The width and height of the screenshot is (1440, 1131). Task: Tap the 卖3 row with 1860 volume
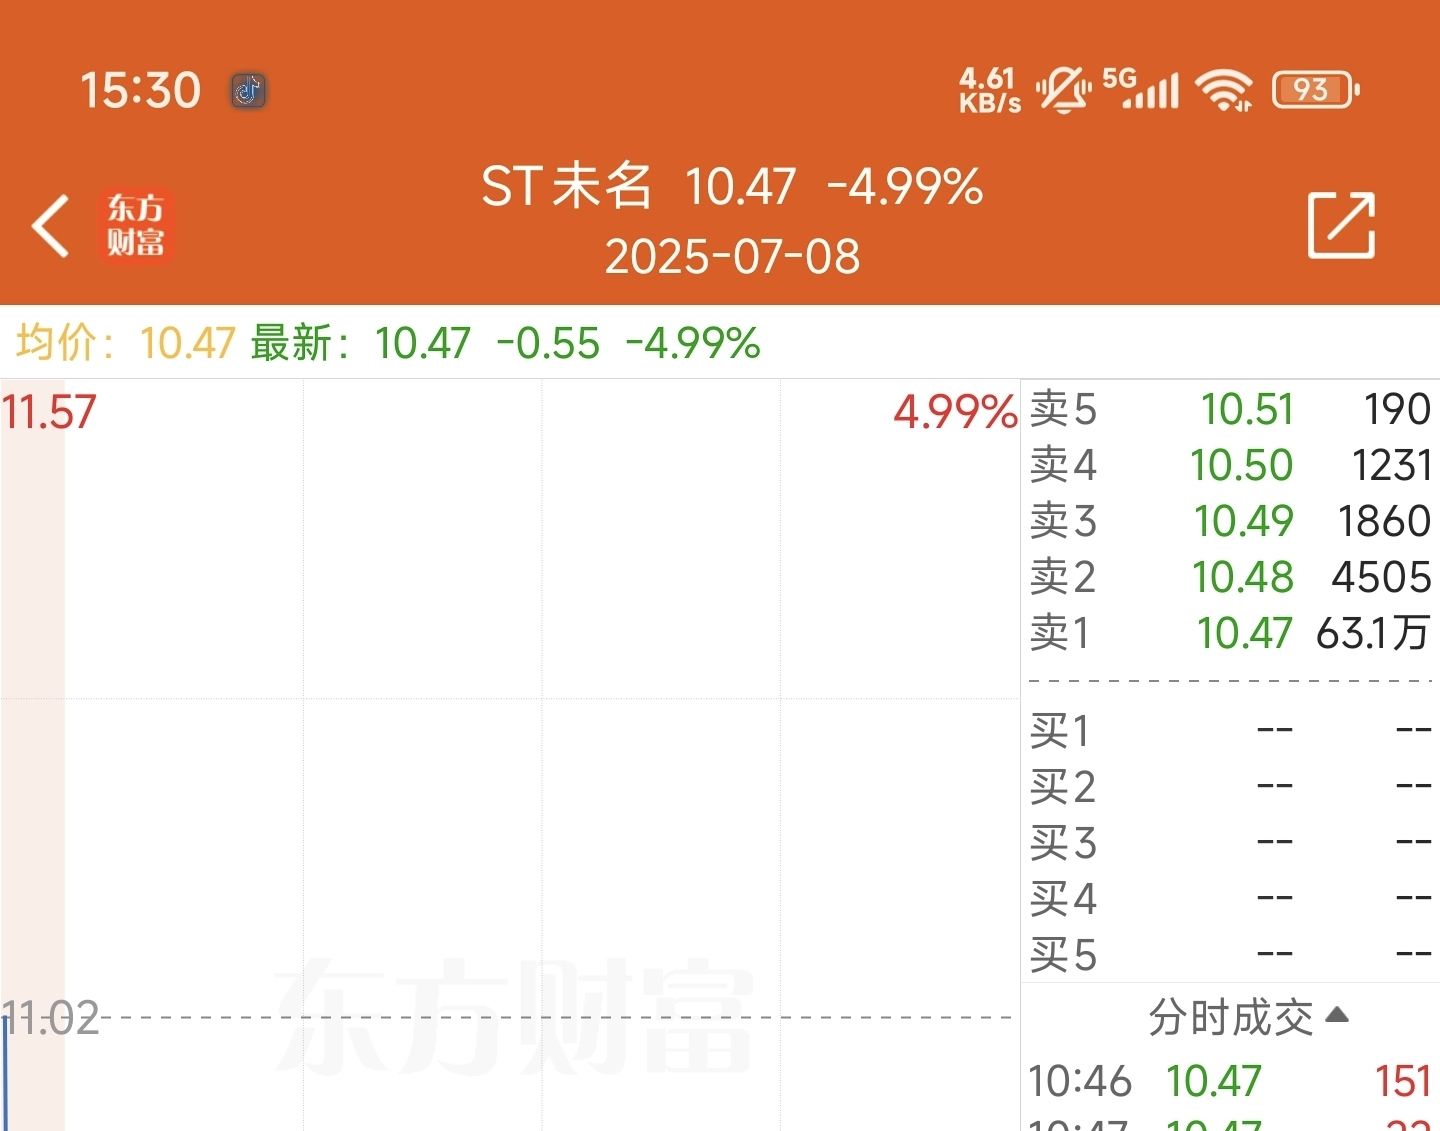tap(1230, 521)
